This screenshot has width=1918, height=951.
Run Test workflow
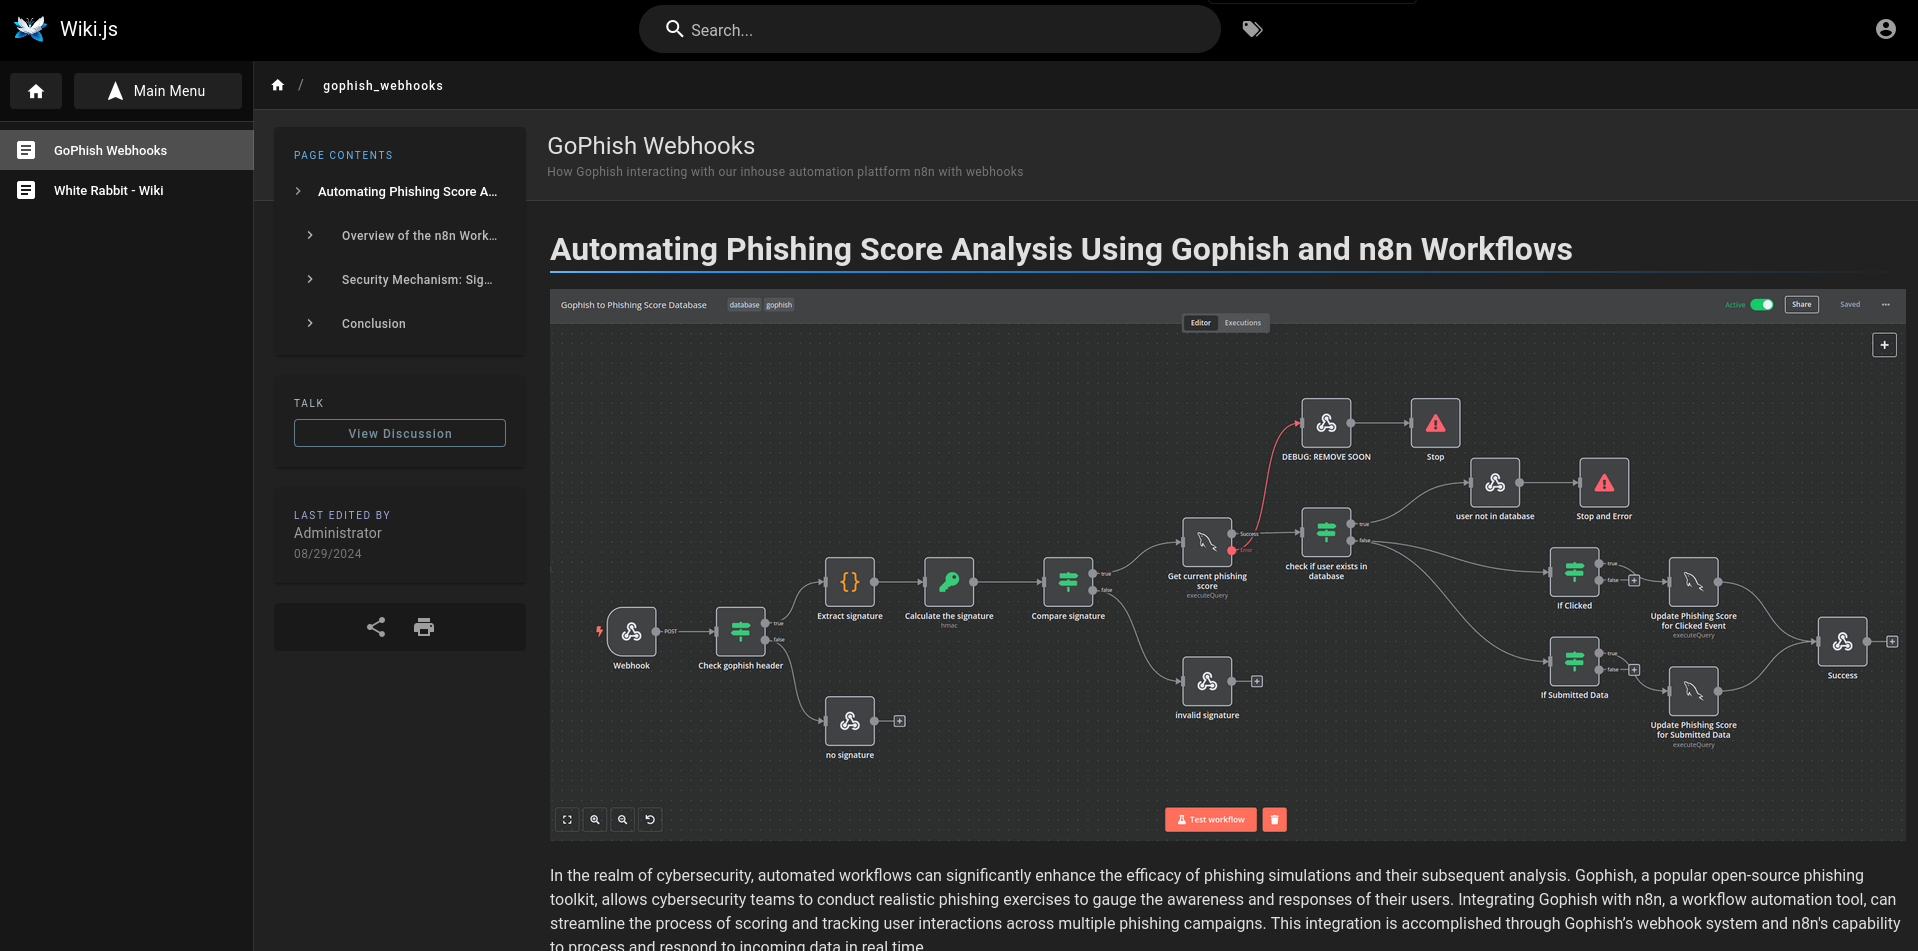(x=1210, y=819)
